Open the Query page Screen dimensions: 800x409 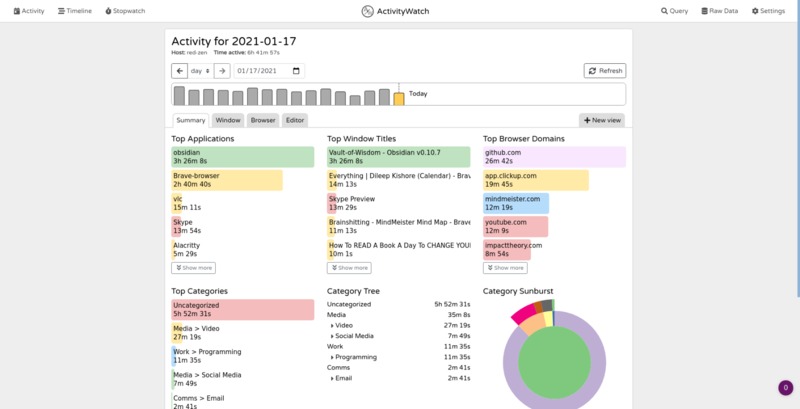(674, 11)
